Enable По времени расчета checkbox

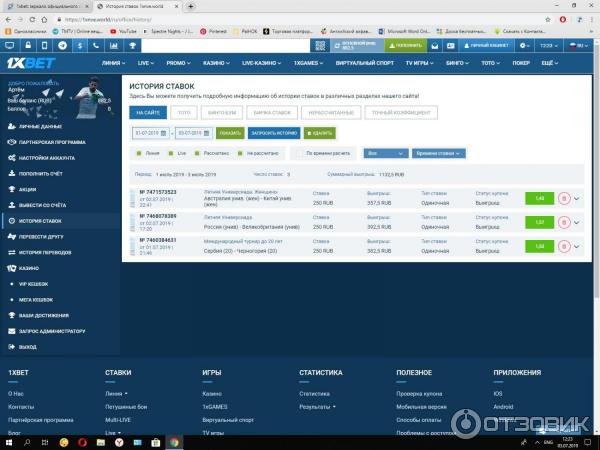pyautogui.click(x=299, y=153)
